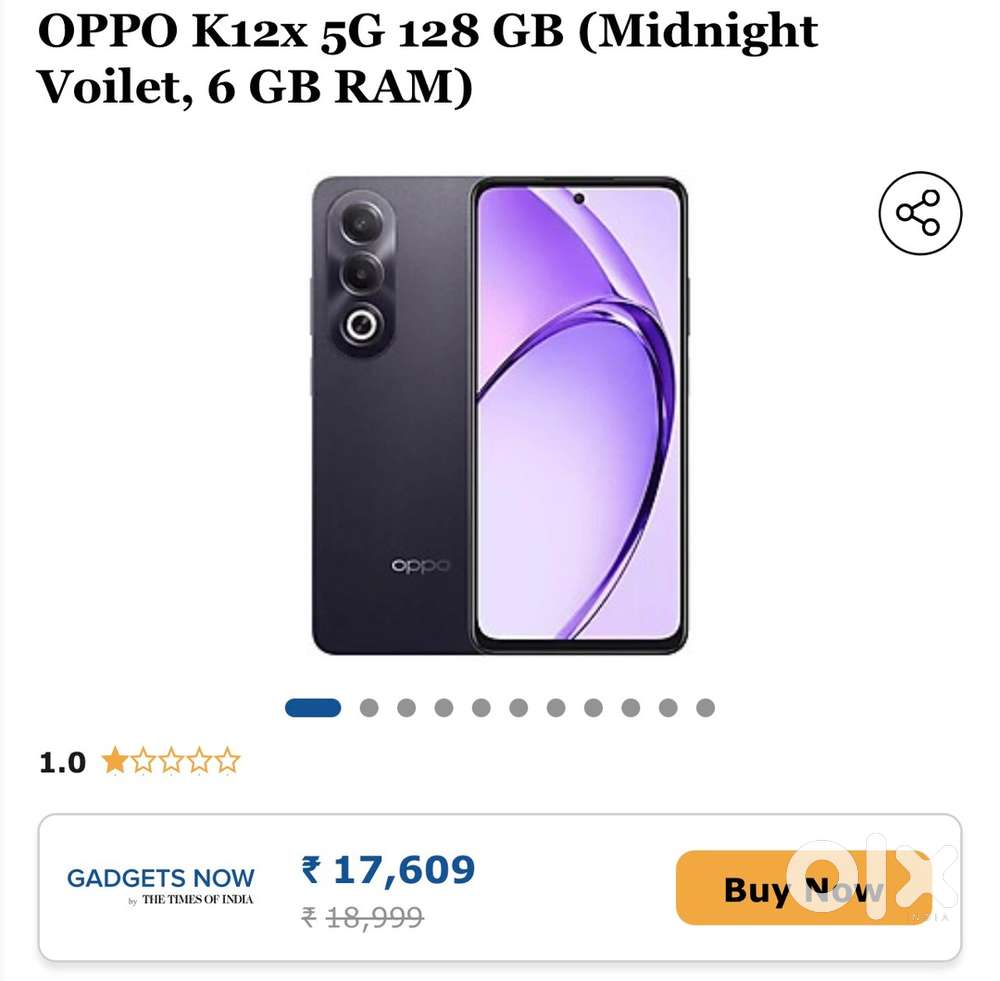Image resolution: width=1000 pixels, height=981 pixels.
Task: Switch to the sixth carousel dot
Action: pyautogui.click(x=518, y=708)
